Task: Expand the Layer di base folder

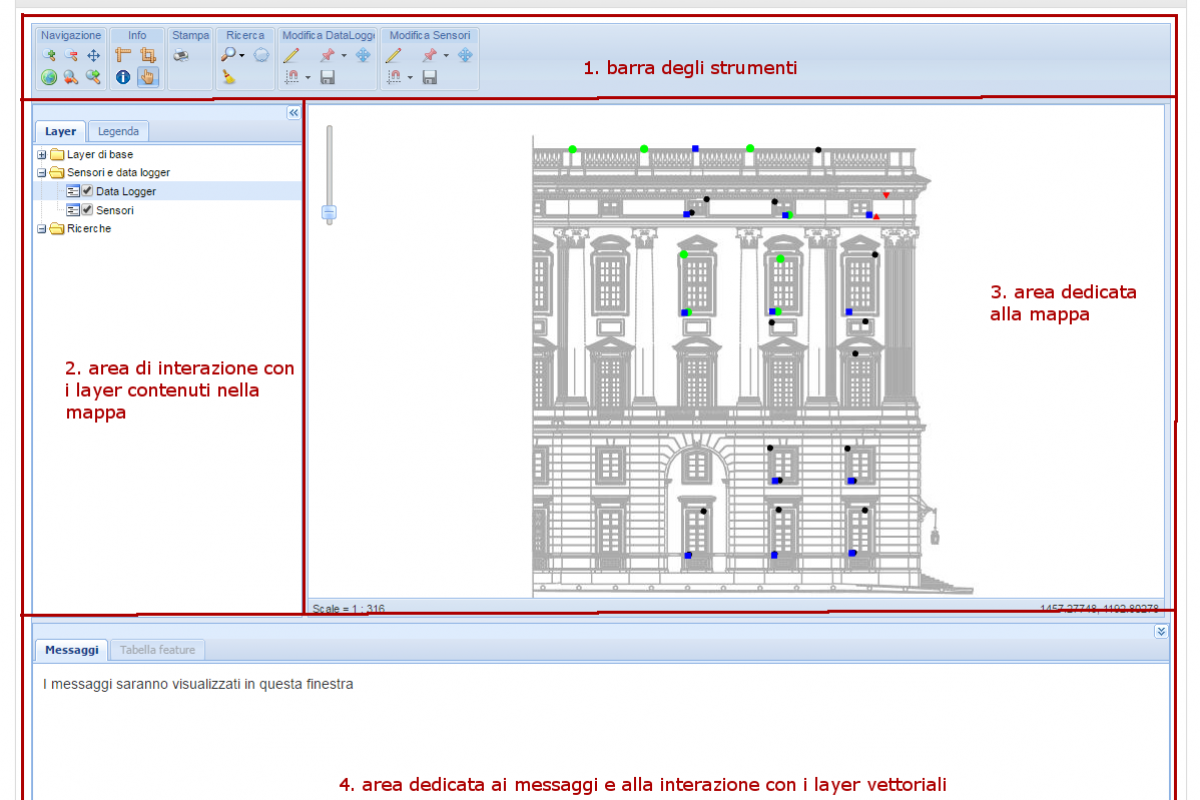Action: click(x=41, y=155)
